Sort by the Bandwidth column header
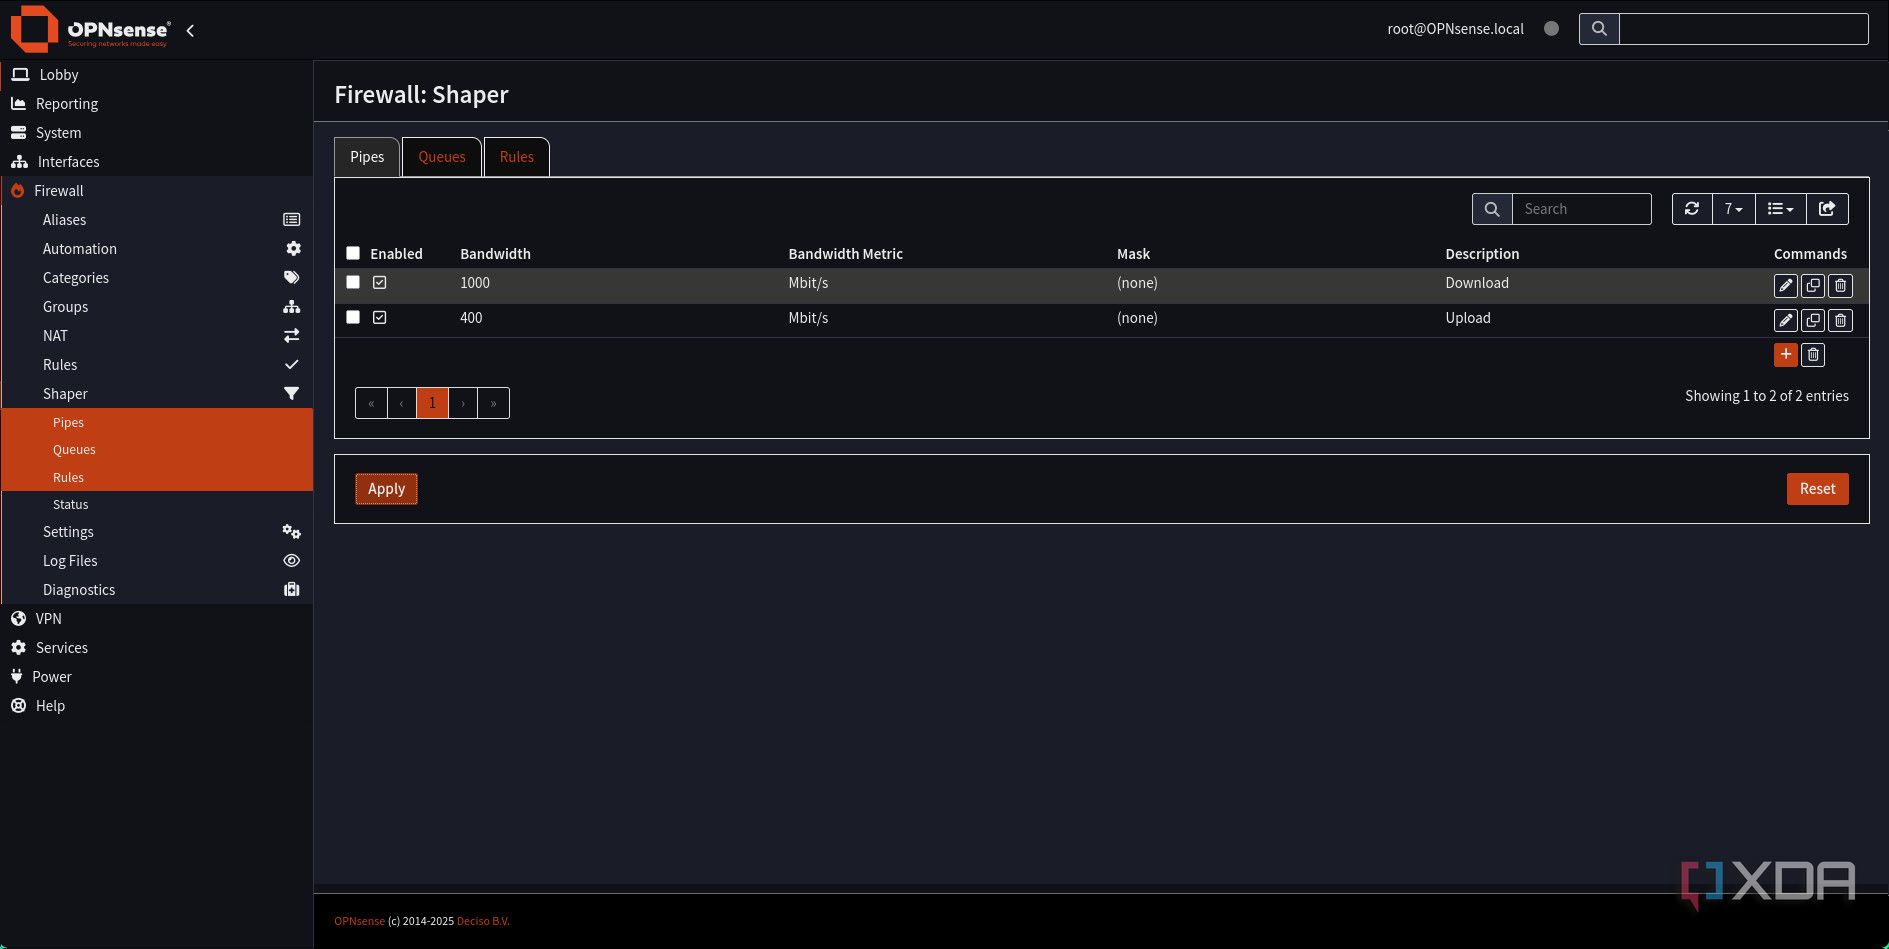 495,254
